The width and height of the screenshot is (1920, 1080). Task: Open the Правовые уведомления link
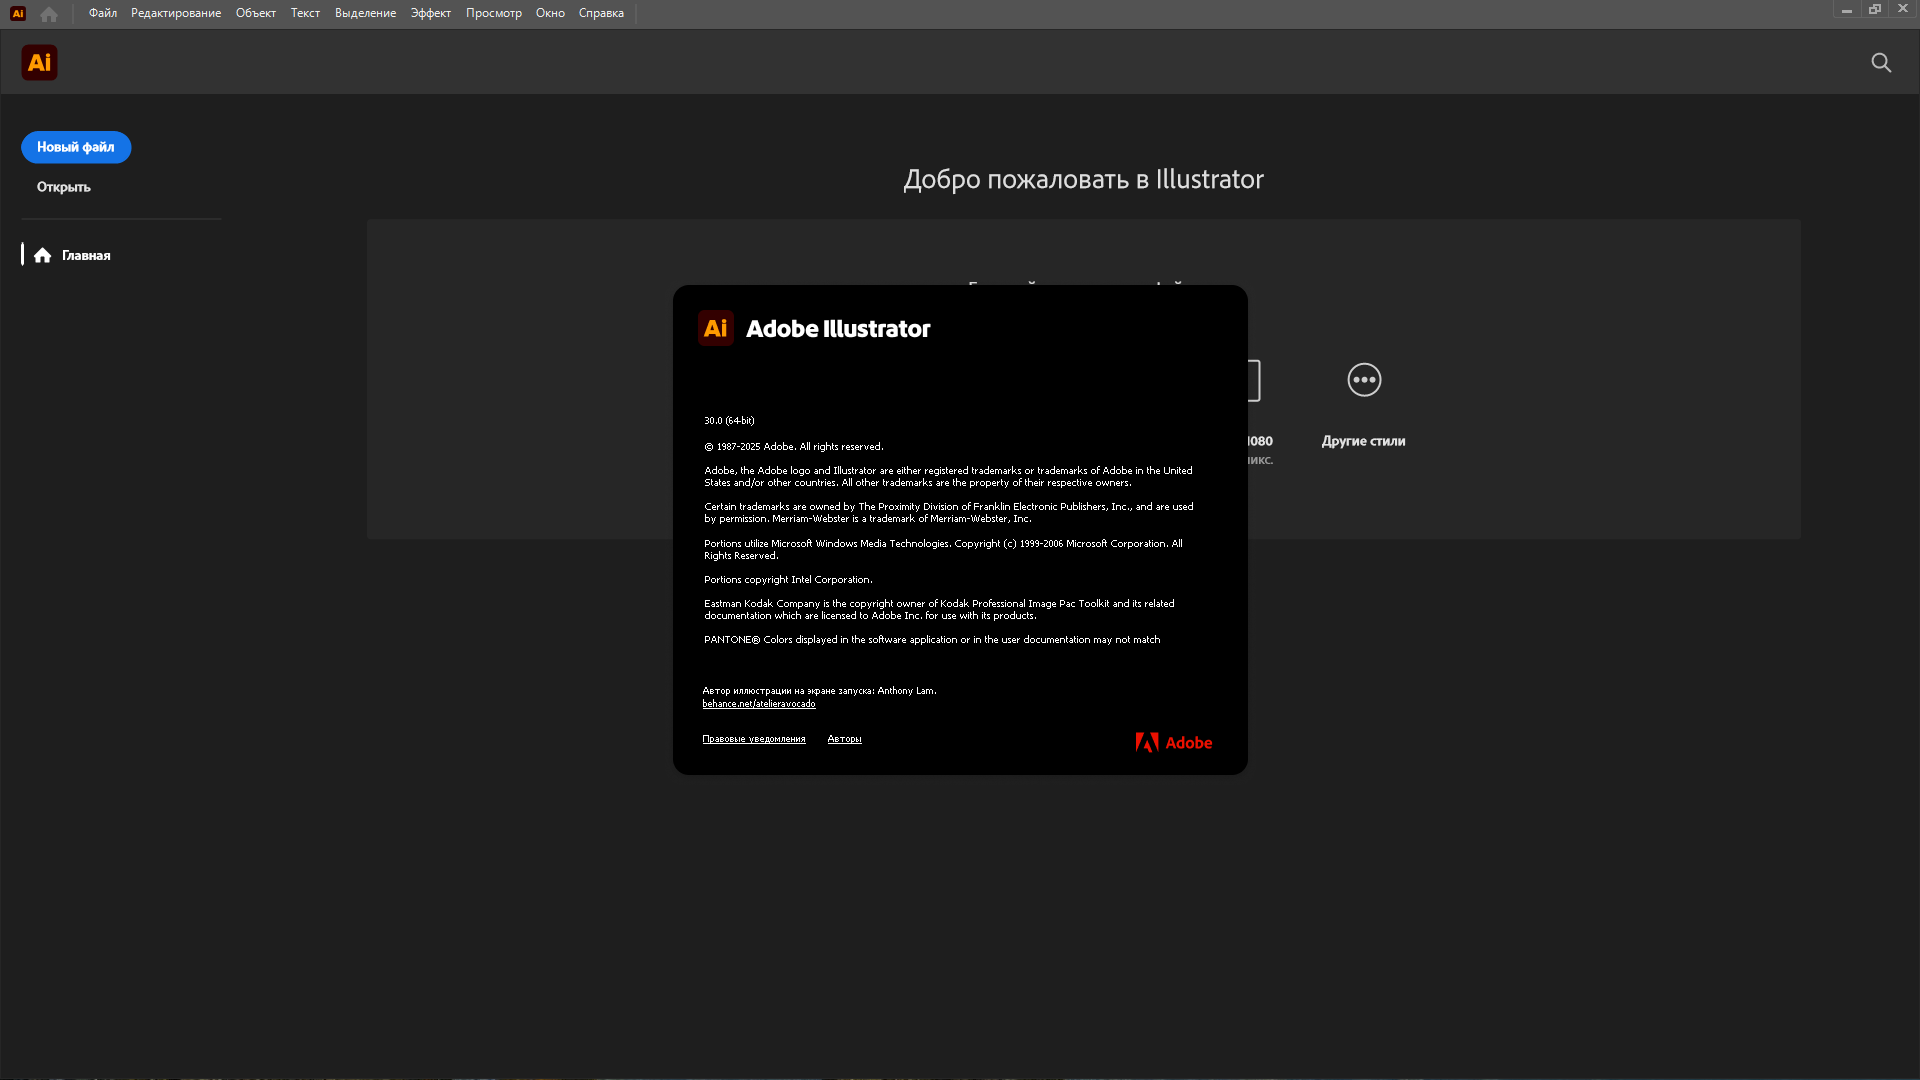(753, 739)
